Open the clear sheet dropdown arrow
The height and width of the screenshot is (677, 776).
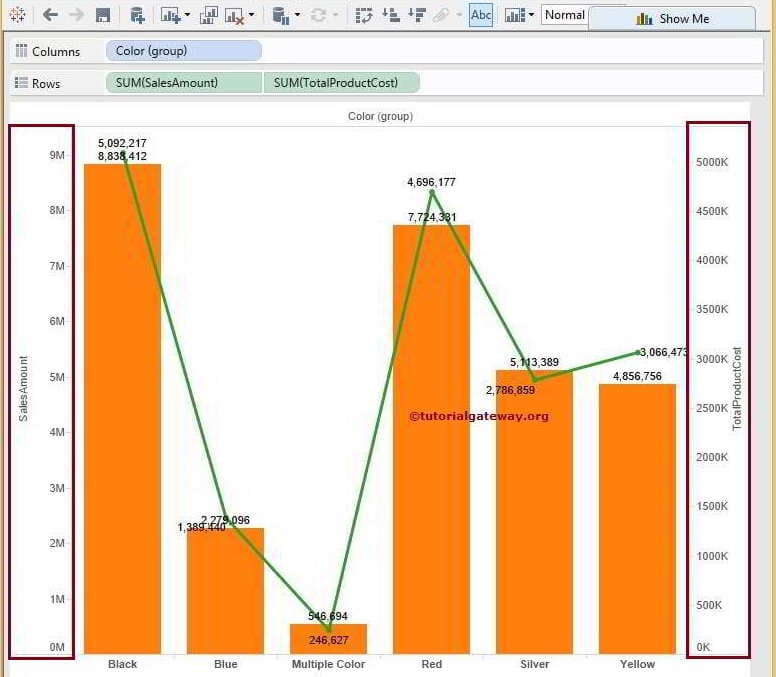pyautogui.click(x=251, y=15)
